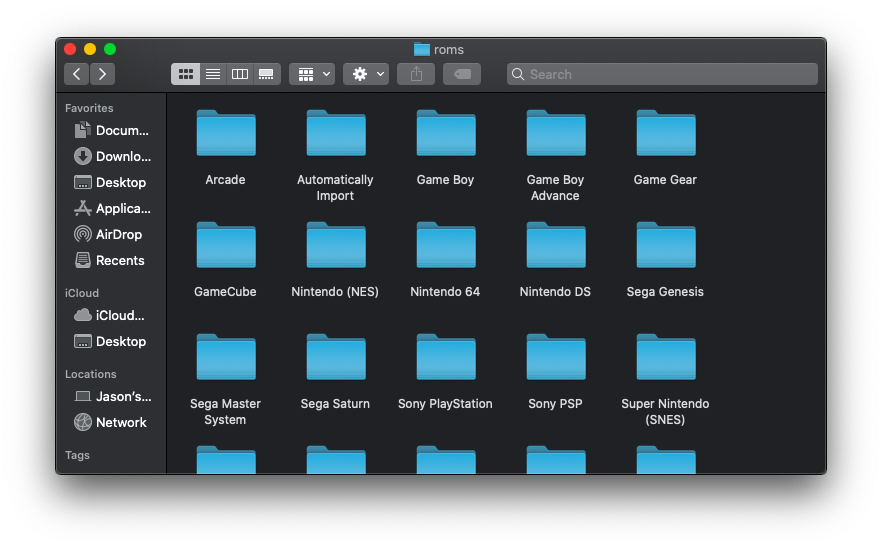
Task: Select Desktop under iCloud
Action: pyautogui.click(x=111, y=342)
